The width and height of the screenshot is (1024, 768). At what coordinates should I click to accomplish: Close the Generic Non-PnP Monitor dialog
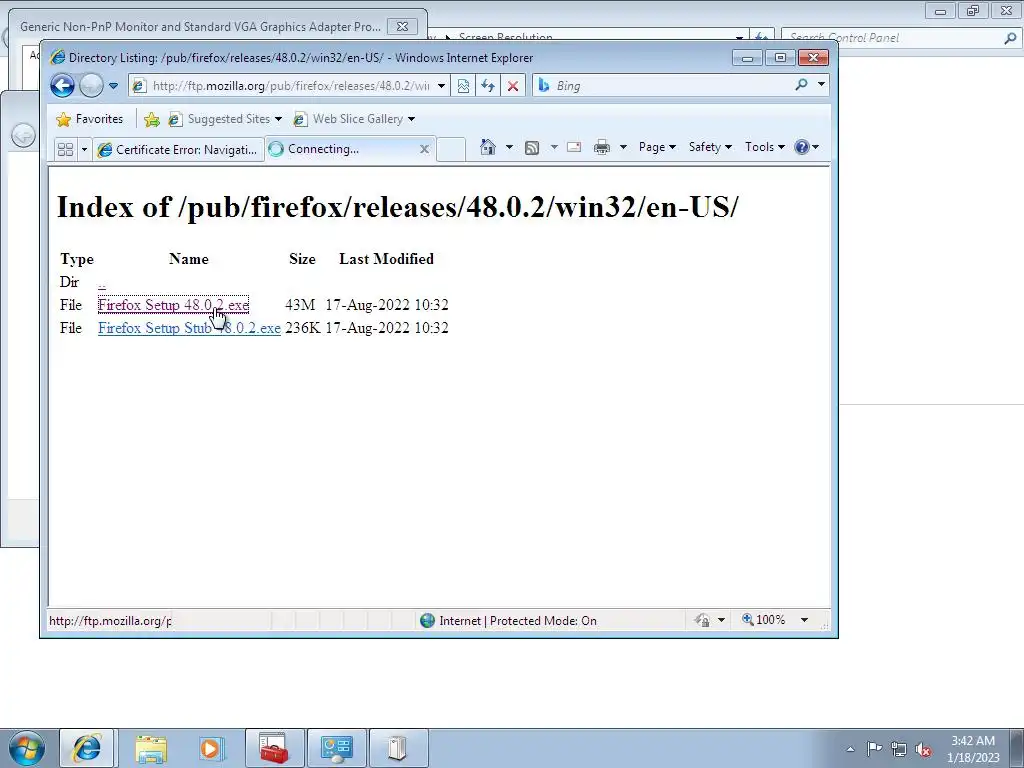(x=402, y=27)
